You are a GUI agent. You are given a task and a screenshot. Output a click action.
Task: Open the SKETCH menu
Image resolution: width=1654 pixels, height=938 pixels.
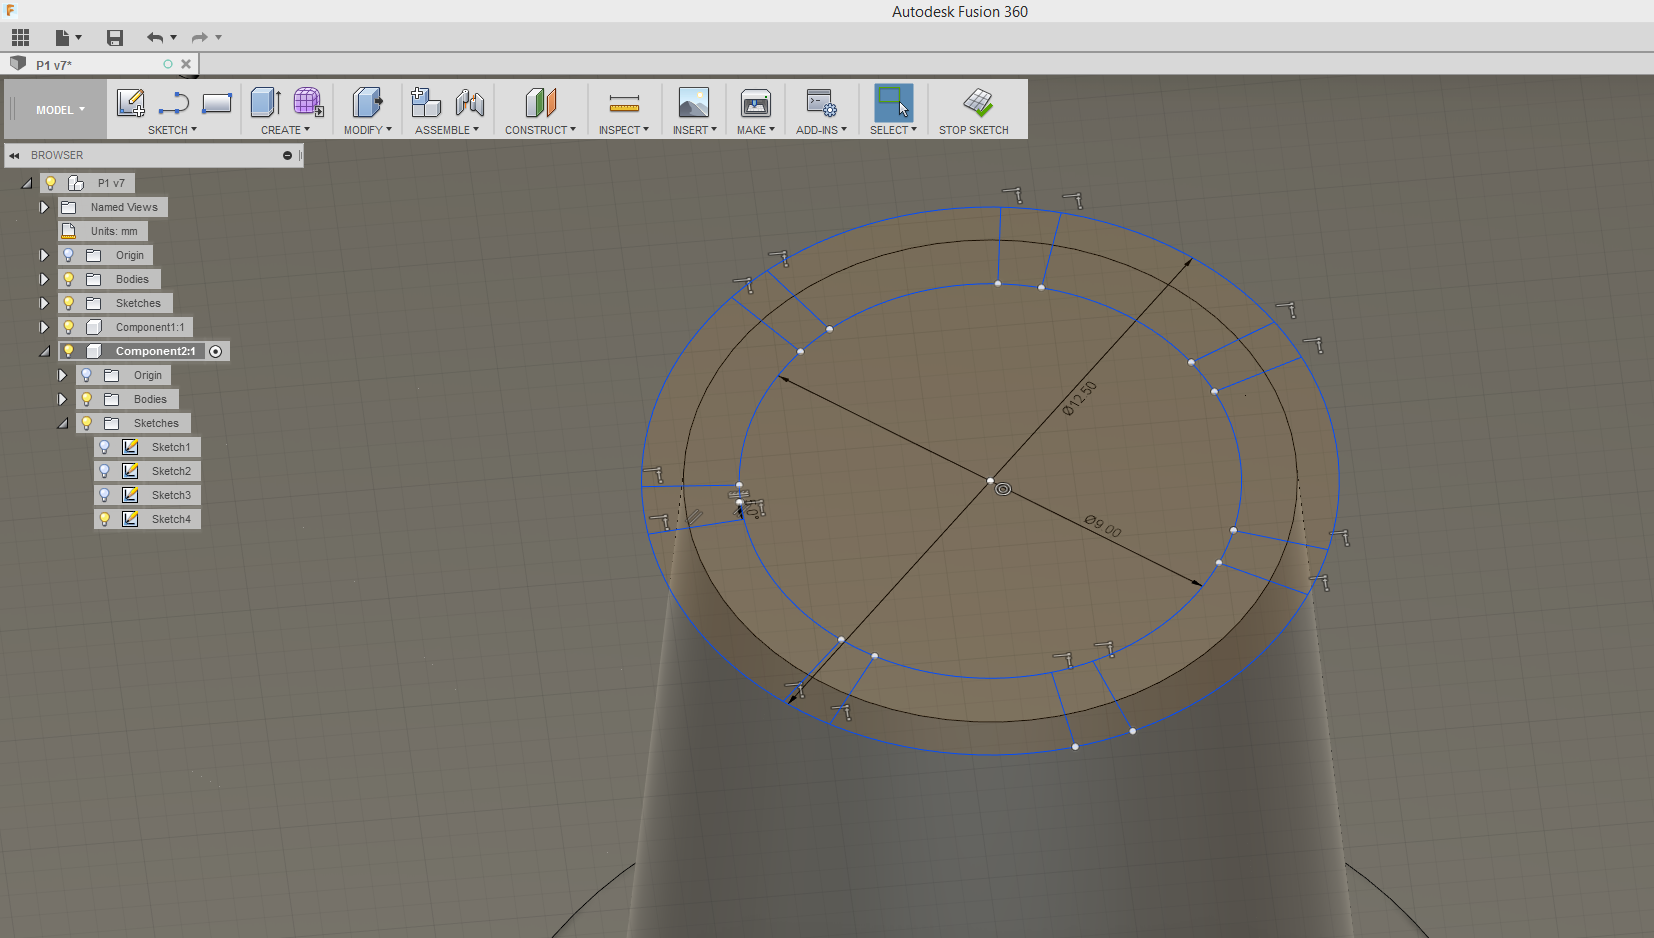point(172,130)
